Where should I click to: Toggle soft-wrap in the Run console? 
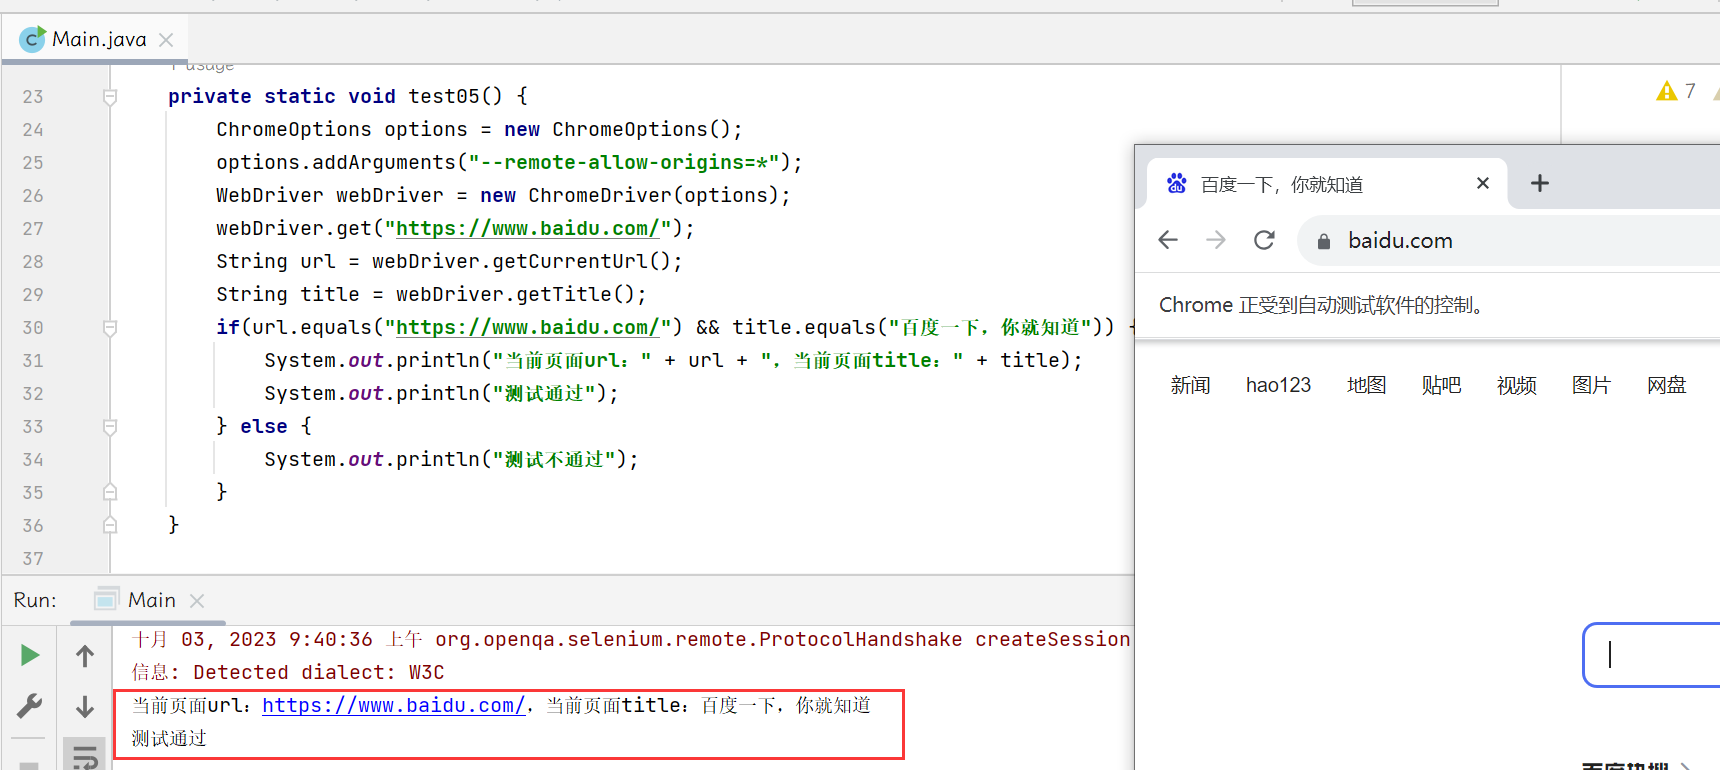(85, 756)
